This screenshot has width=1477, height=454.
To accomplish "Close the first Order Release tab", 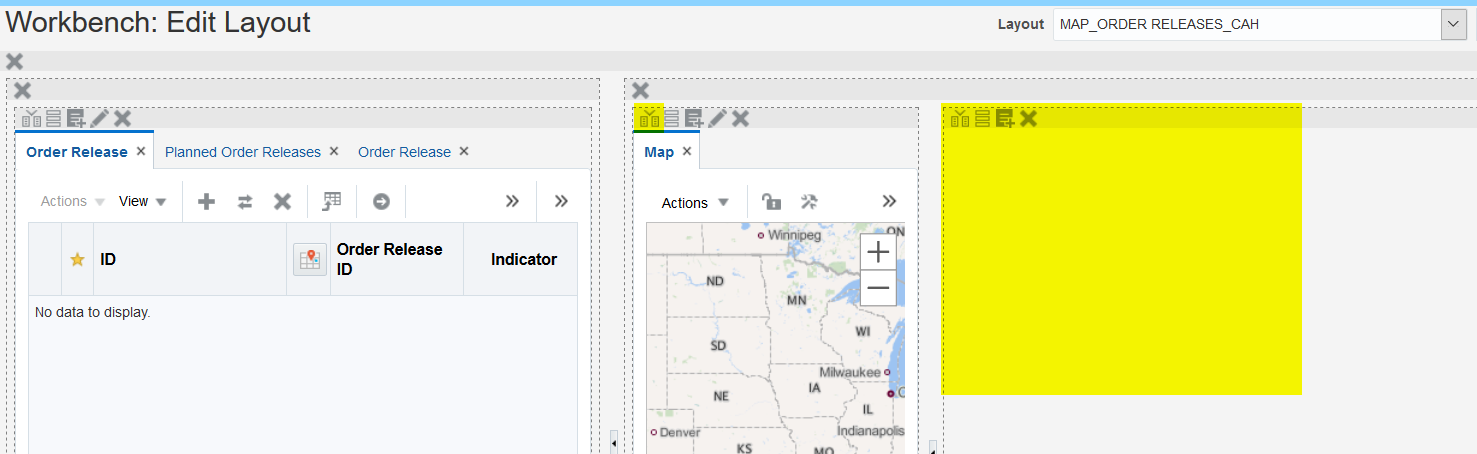I will 141,151.
